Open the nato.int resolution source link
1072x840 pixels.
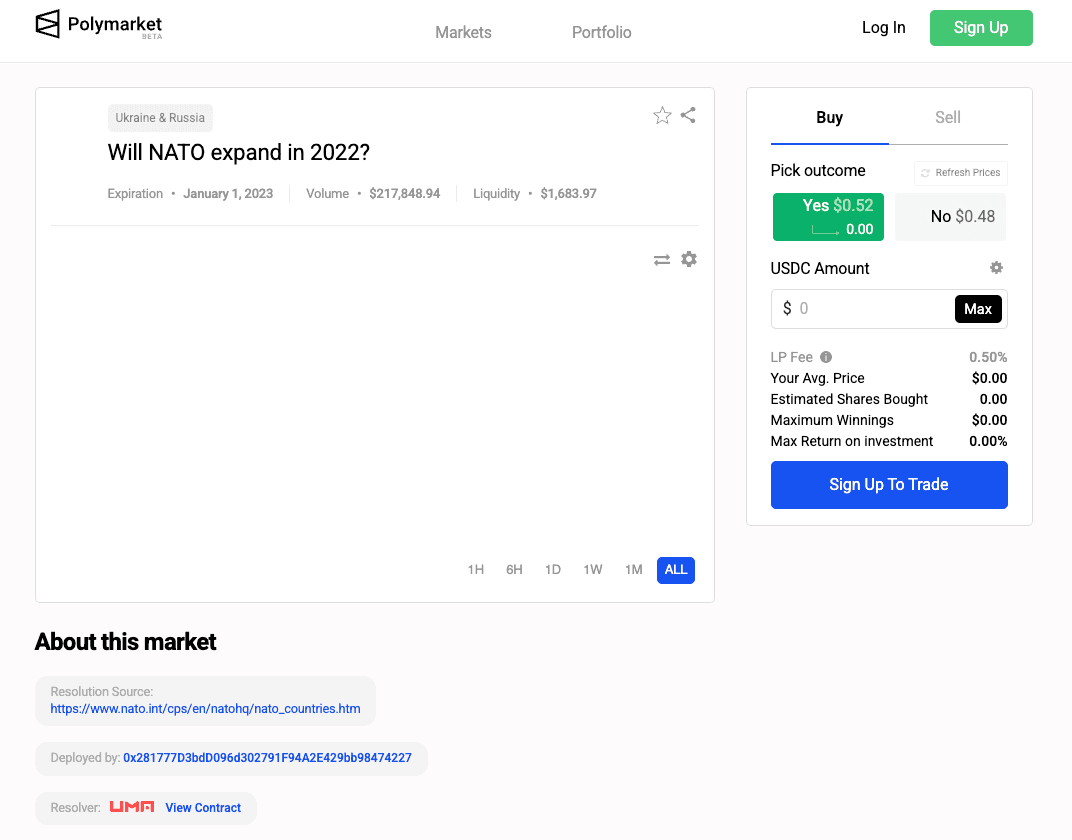click(206, 708)
